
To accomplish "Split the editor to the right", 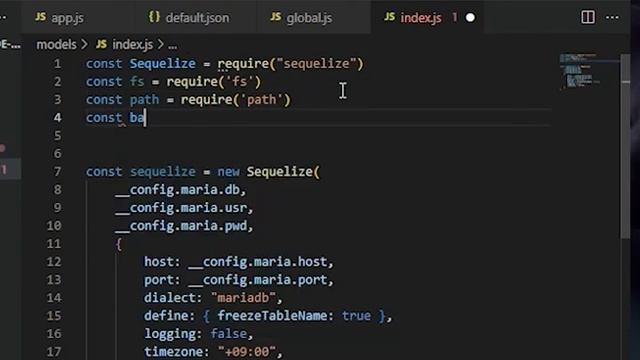I will pos(587,18).
